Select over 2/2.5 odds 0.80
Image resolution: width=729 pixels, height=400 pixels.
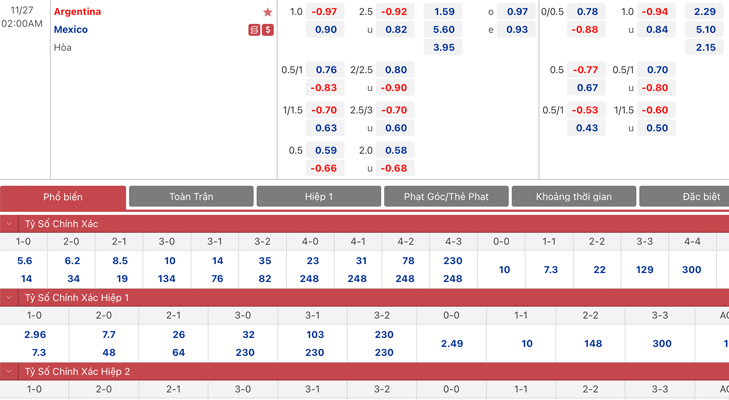(x=395, y=70)
